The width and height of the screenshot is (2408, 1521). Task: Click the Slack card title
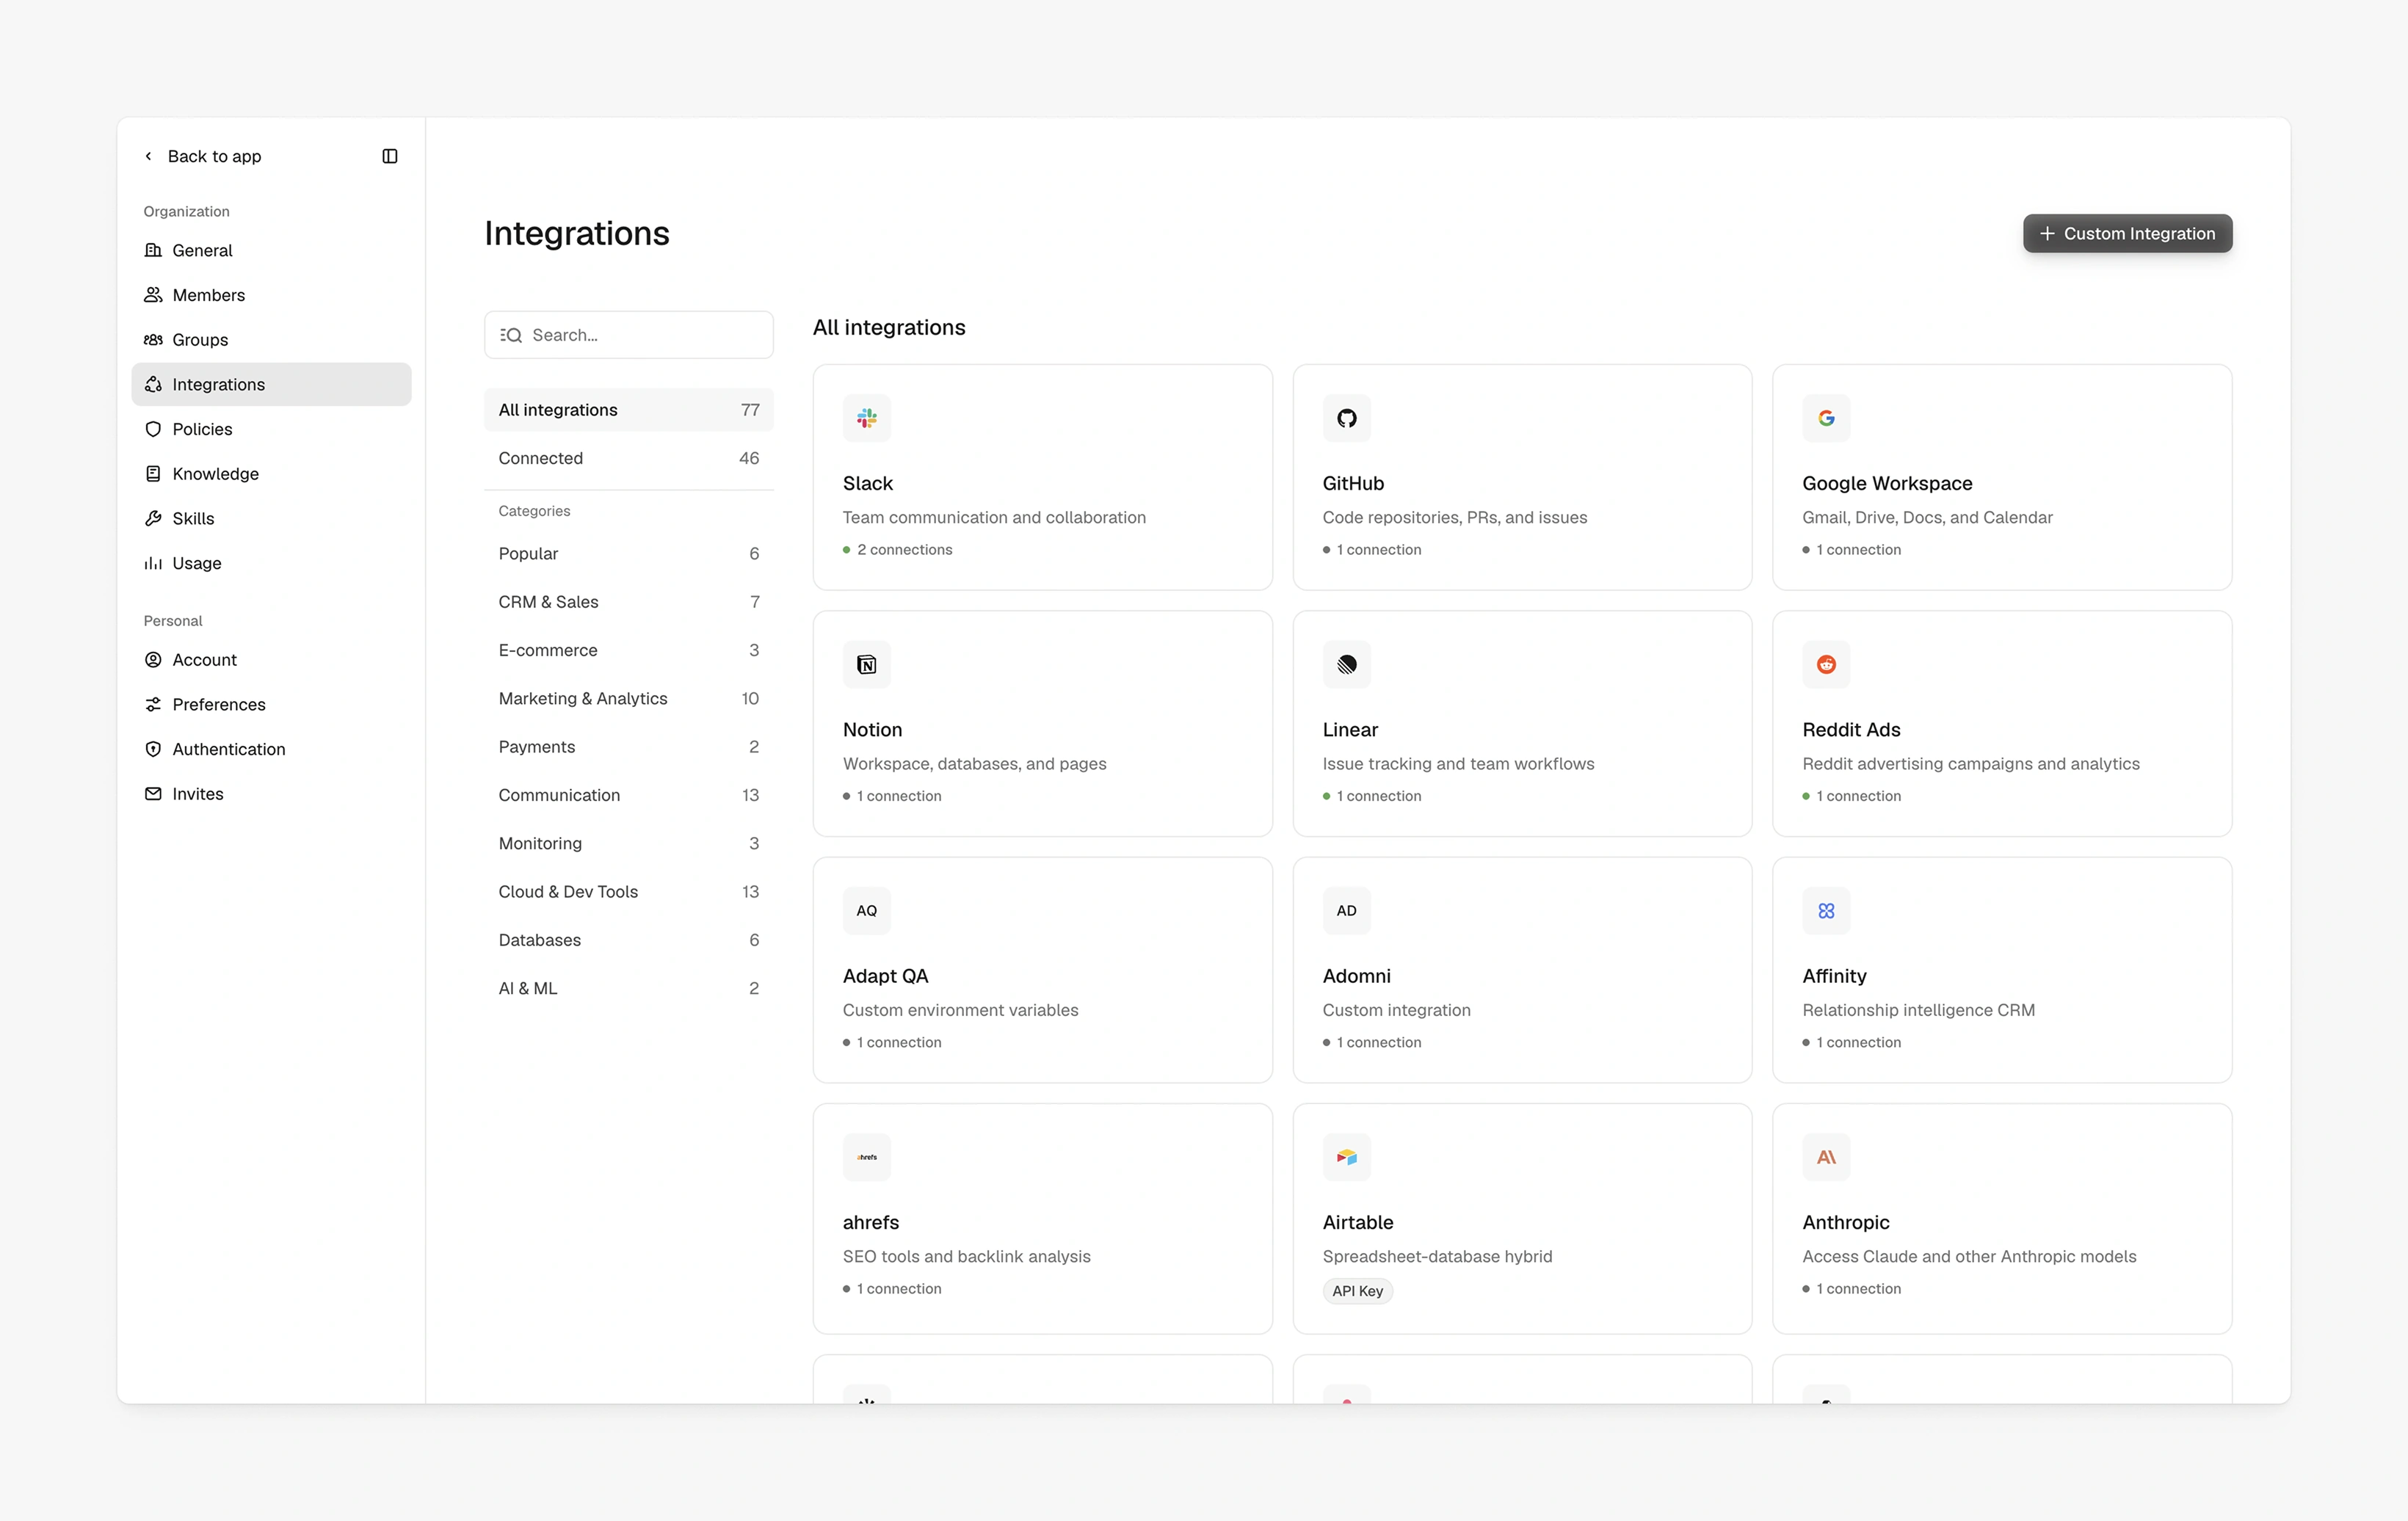(x=867, y=483)
